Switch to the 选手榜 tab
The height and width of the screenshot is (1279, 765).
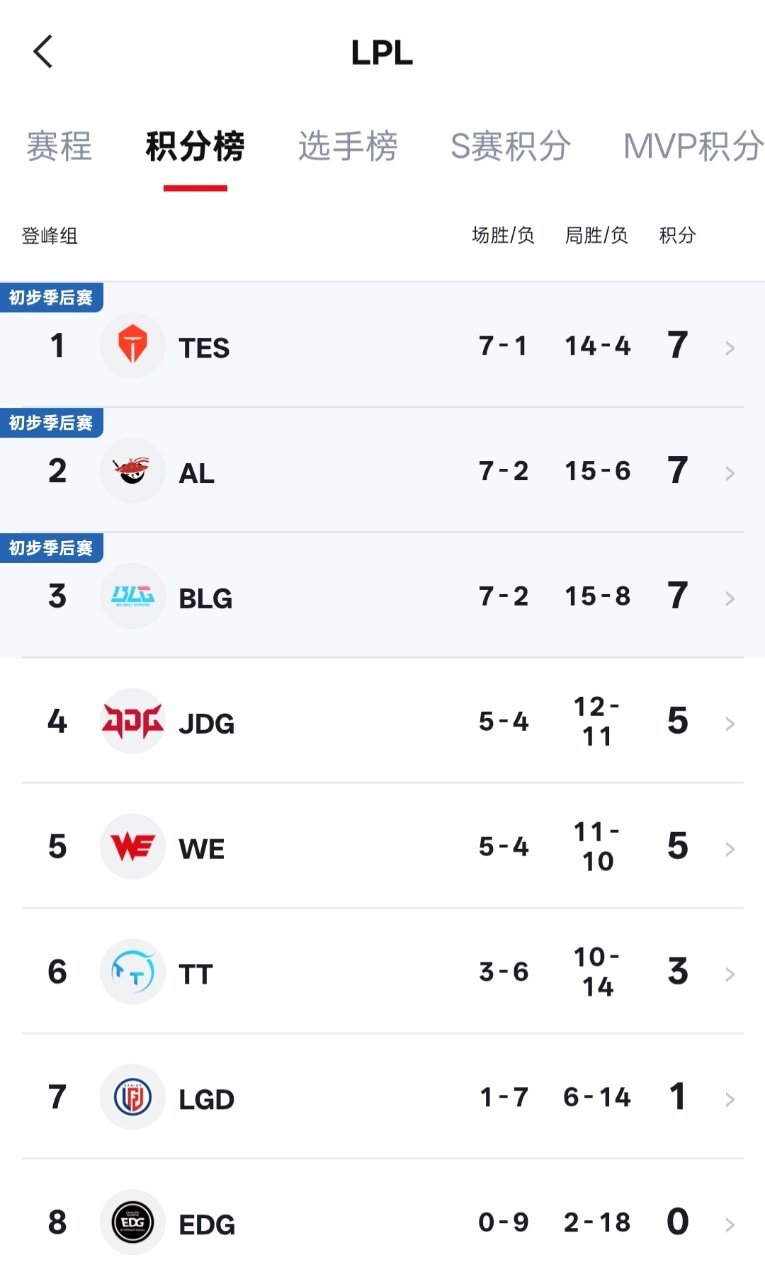coord(348,146)
